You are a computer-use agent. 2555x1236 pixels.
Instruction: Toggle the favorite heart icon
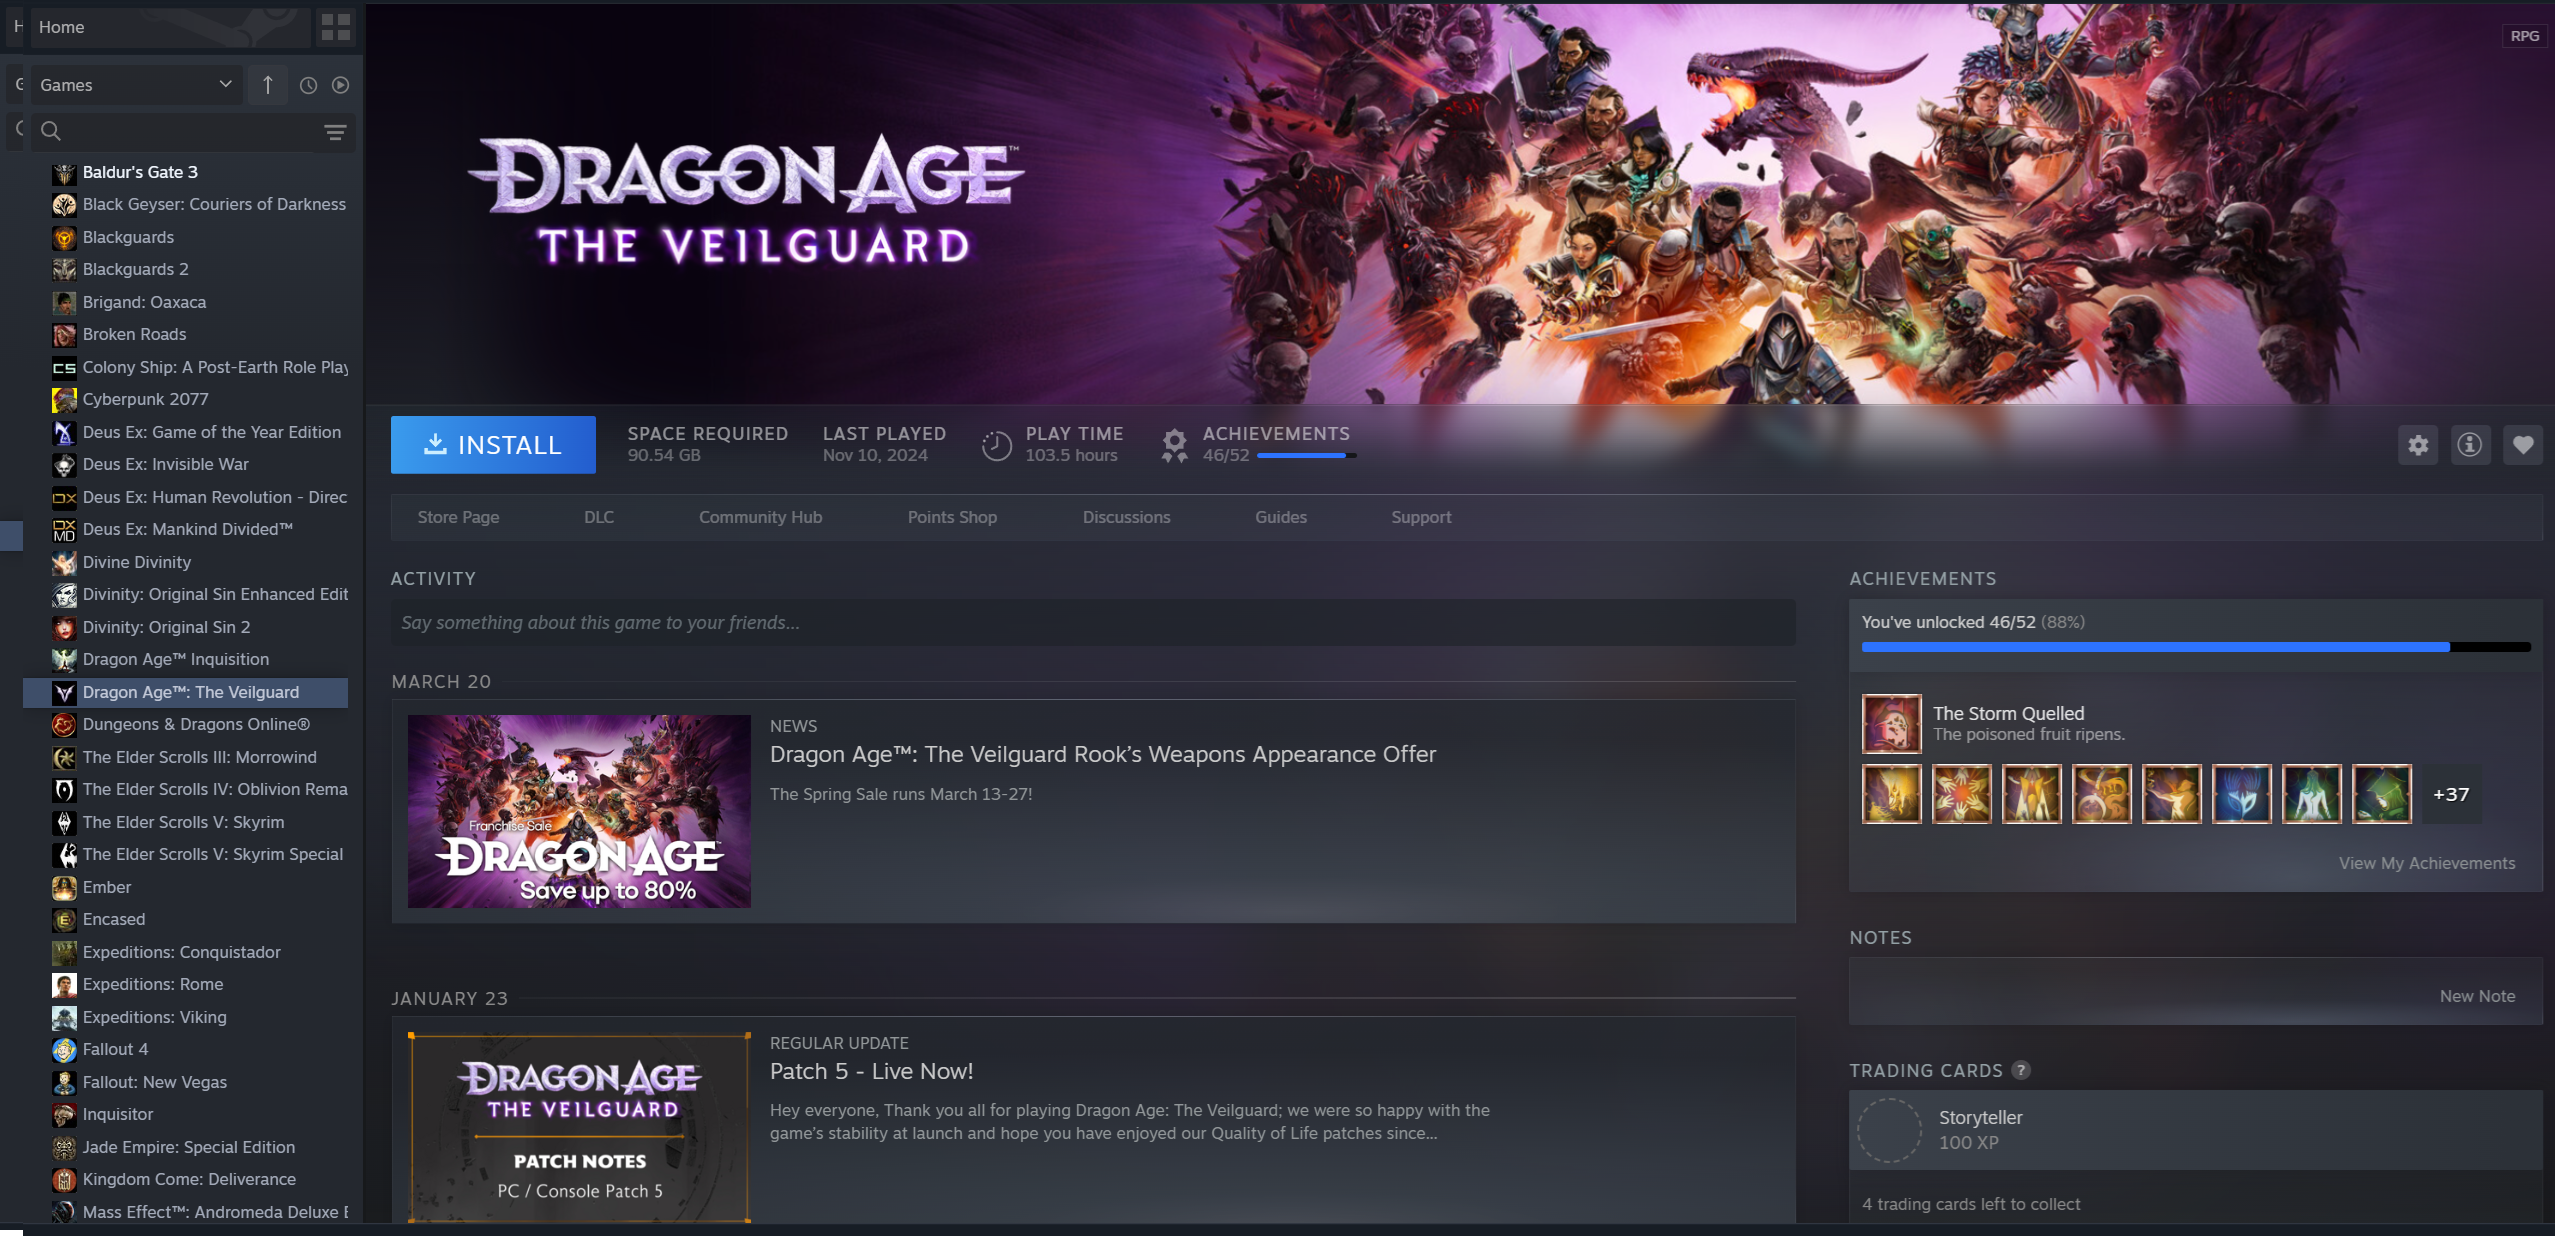[x=2523, y=445]
